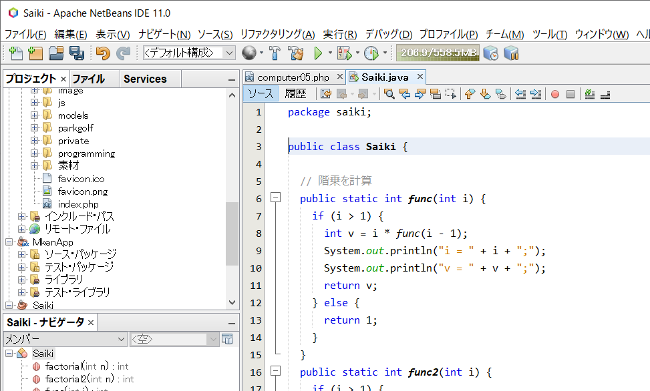
Task: Open the デバッグ(D) menu
Action: [x=388, y=34]
